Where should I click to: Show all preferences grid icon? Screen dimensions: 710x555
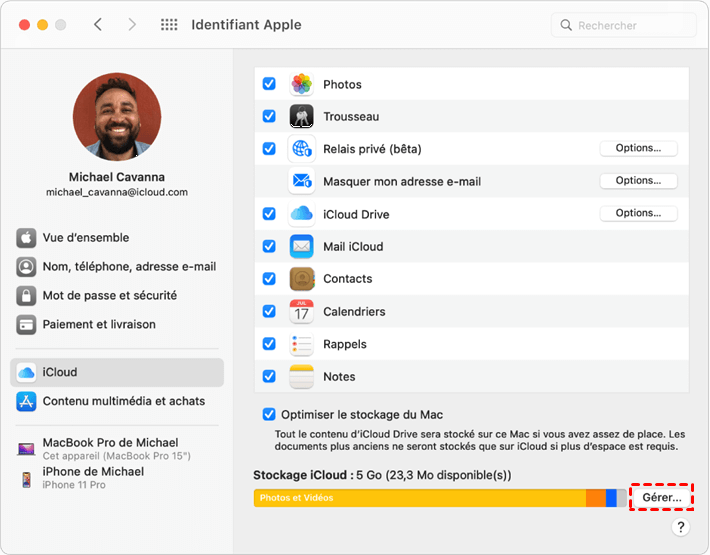170,25
